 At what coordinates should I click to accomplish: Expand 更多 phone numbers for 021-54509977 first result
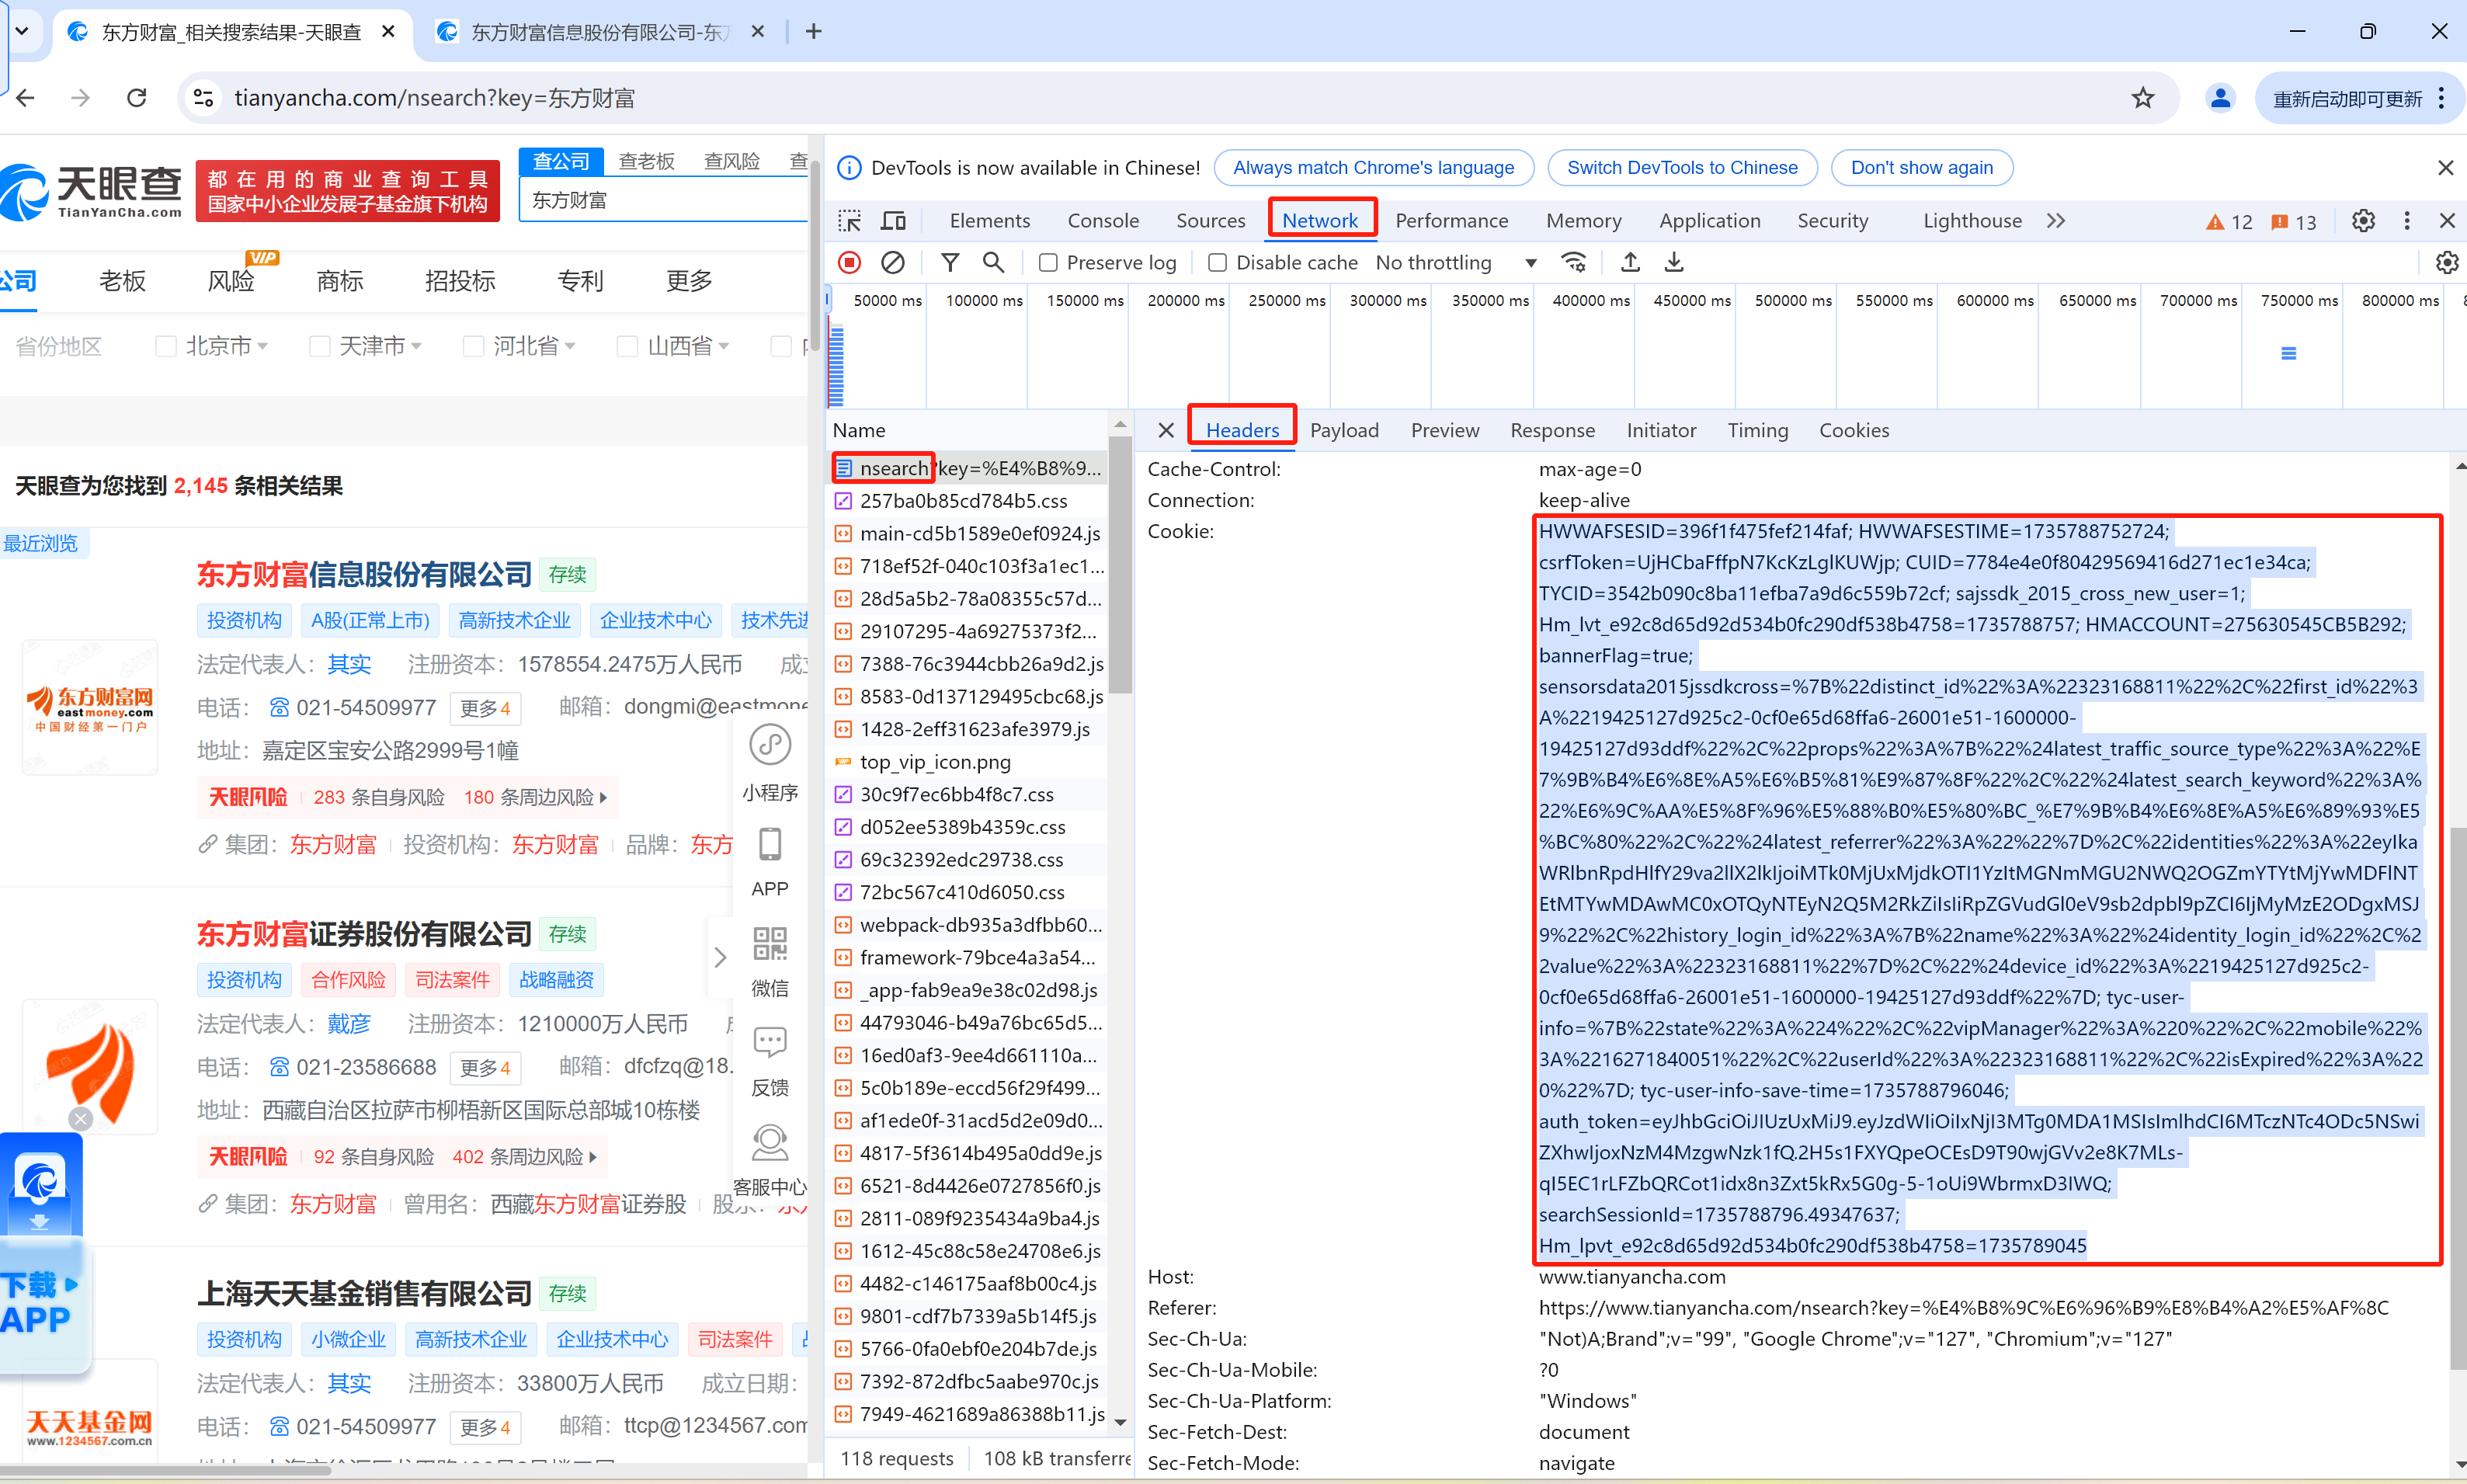pyautogui.click(x=485, y=708)
